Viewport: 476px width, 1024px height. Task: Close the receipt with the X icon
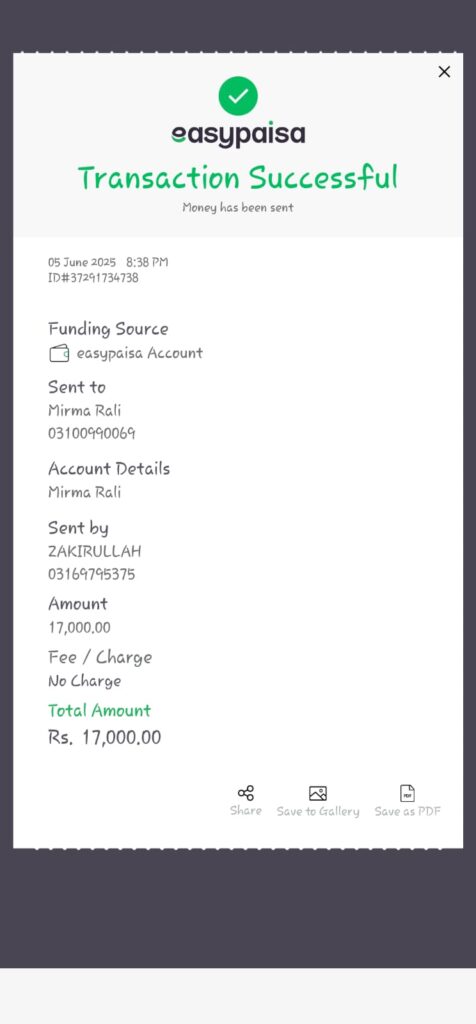pyautogui.click(x=444, y=72)
